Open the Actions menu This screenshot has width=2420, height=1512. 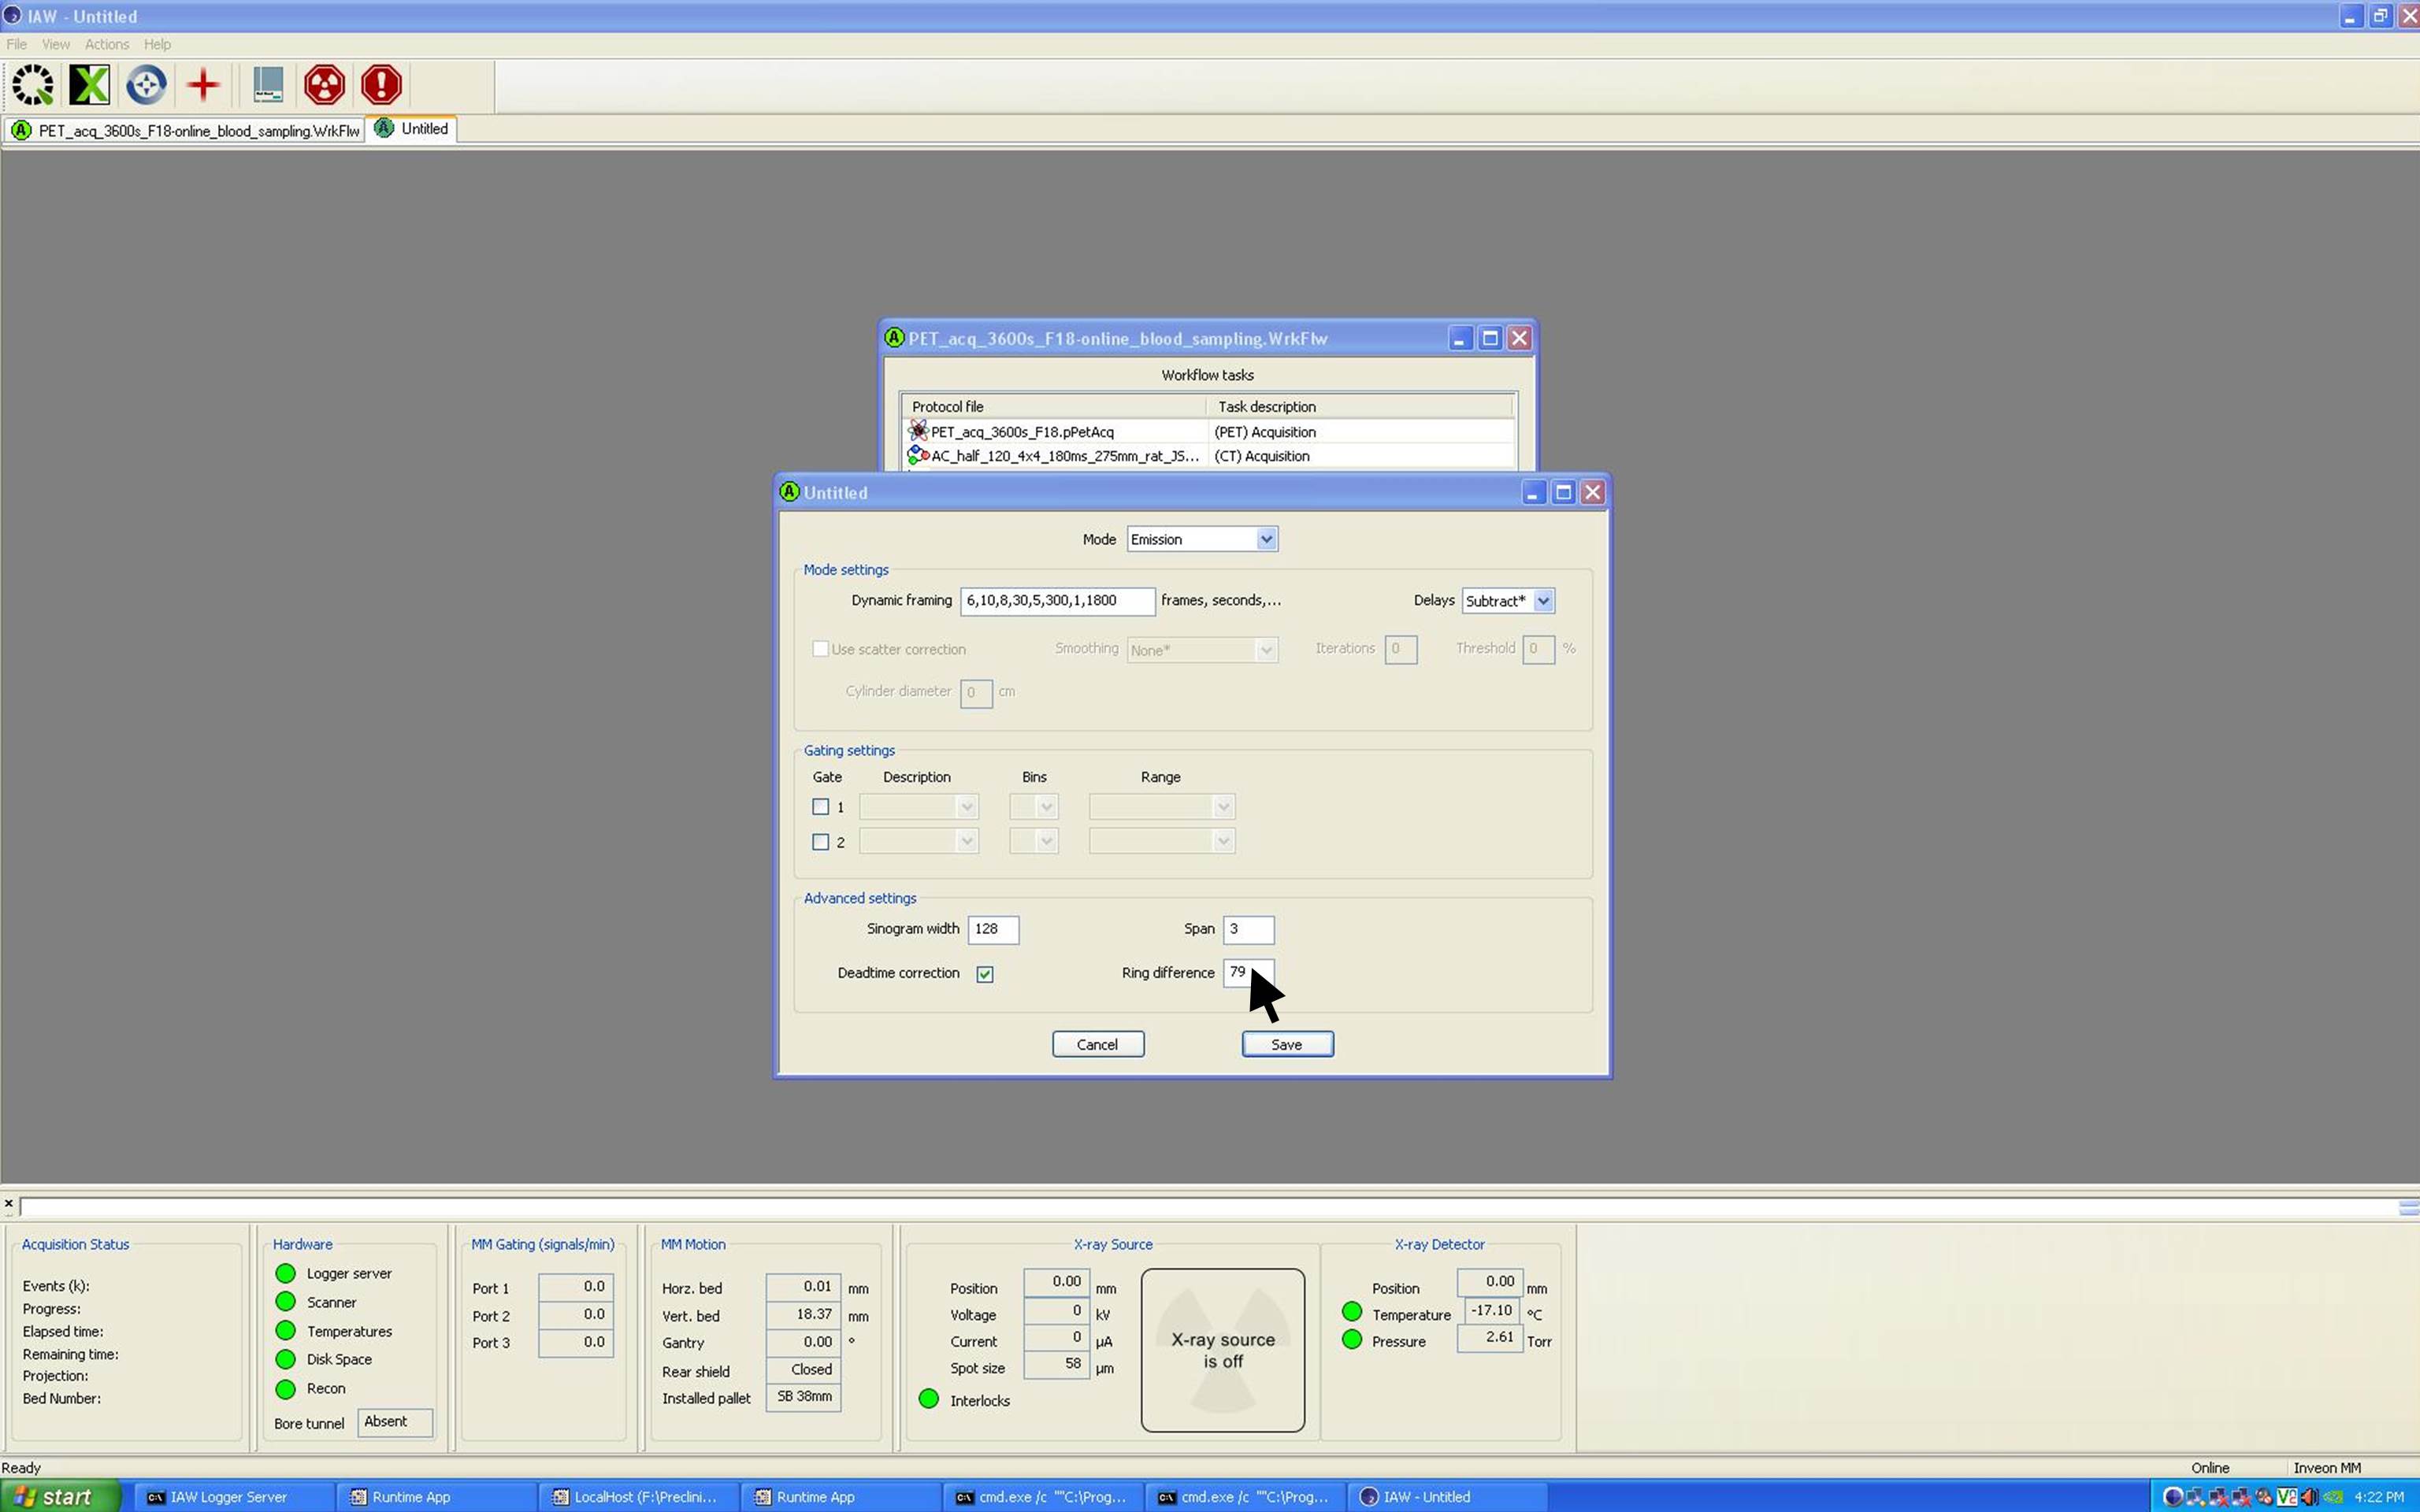[x=106, y=44]
